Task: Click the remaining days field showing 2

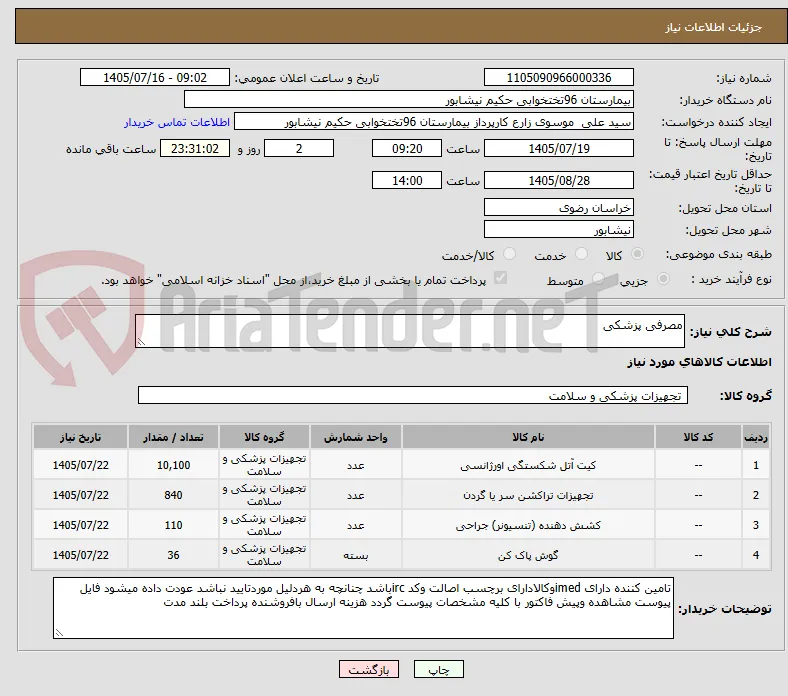Action: point(299,149)
